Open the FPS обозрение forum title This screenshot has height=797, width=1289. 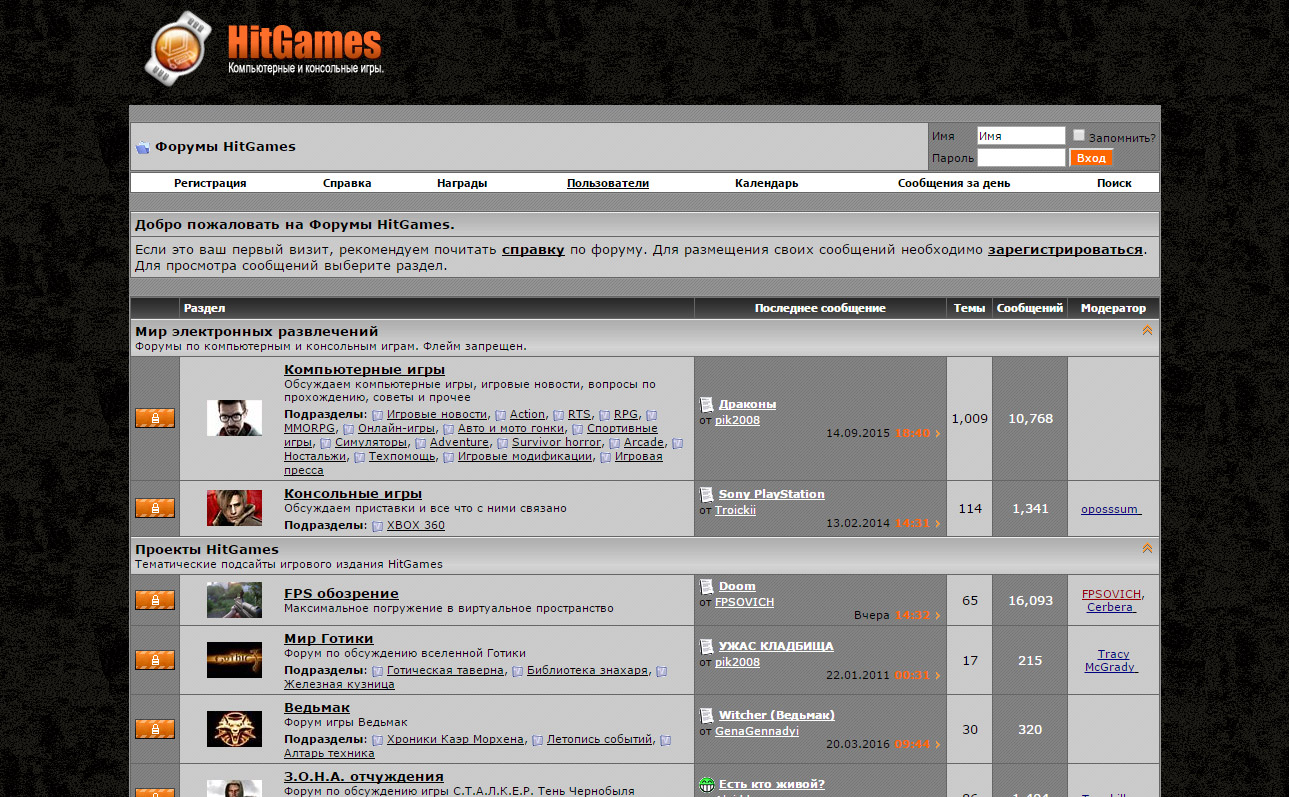click(x=341, y=594)
